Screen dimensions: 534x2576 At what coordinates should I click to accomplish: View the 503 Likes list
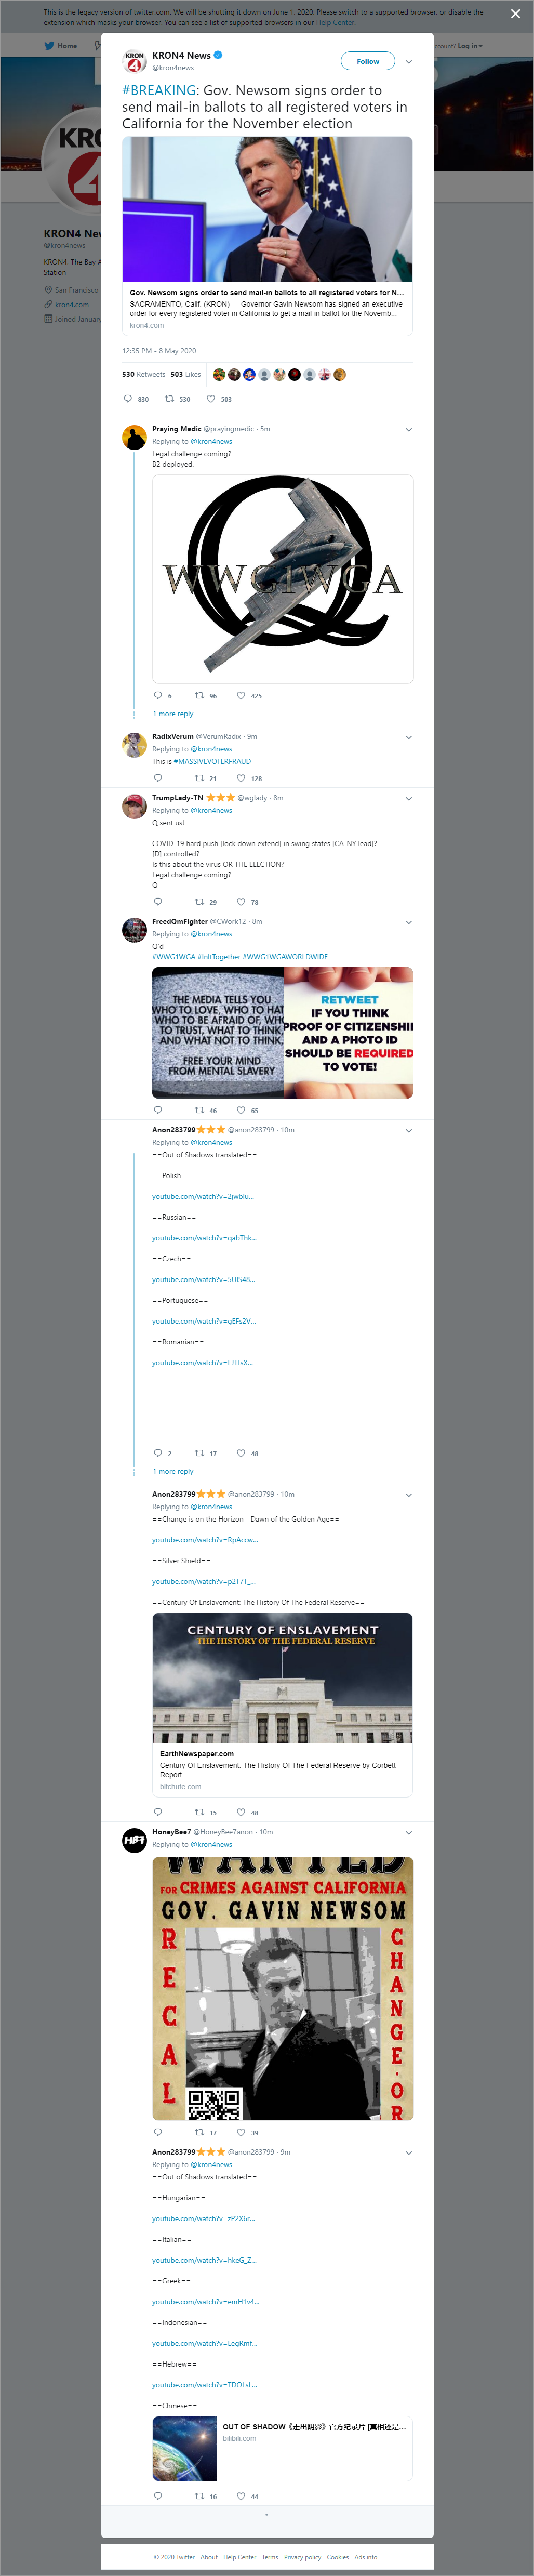pos(185,374)
